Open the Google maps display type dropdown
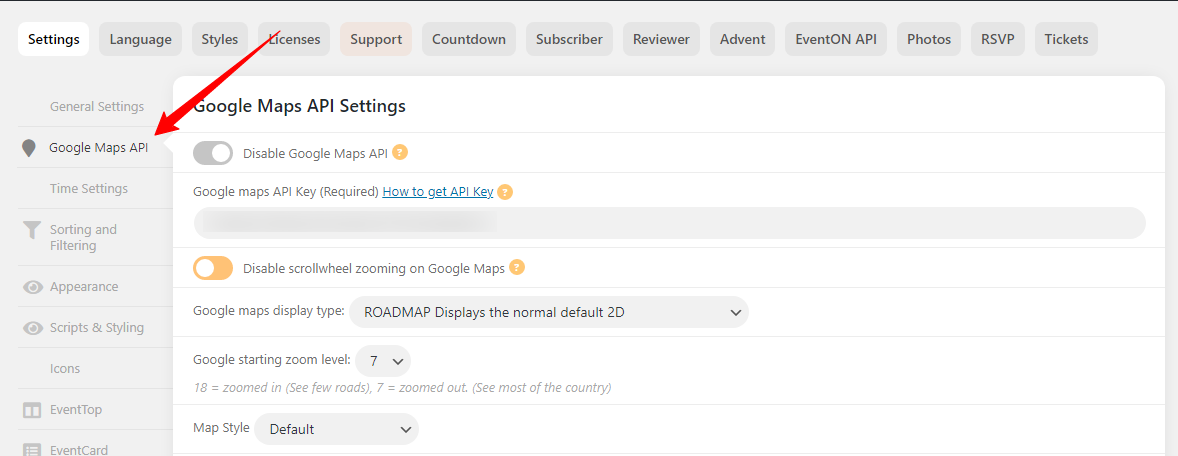 coord(548,312)
